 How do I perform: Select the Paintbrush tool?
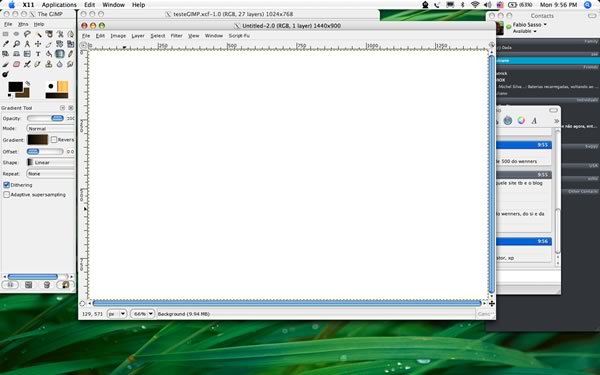point(5,64)
